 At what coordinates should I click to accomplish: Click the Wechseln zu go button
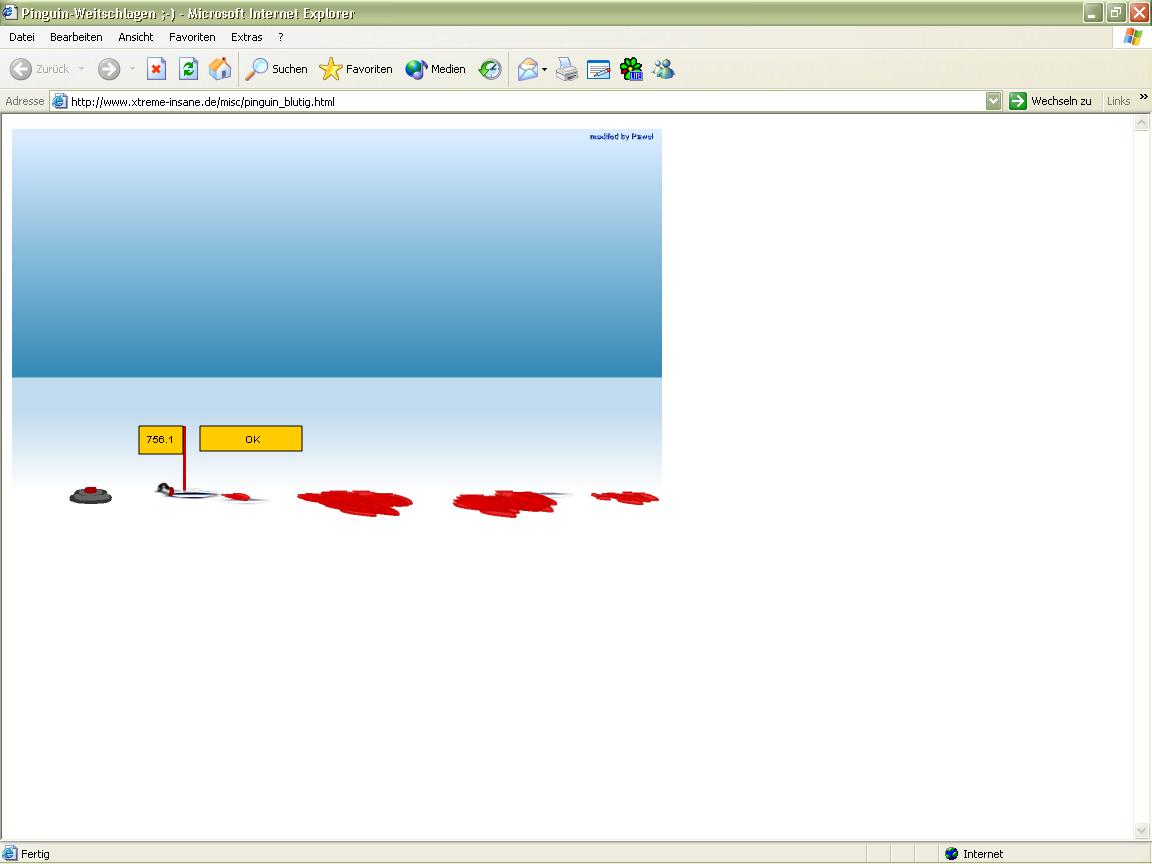point(1050,101)
